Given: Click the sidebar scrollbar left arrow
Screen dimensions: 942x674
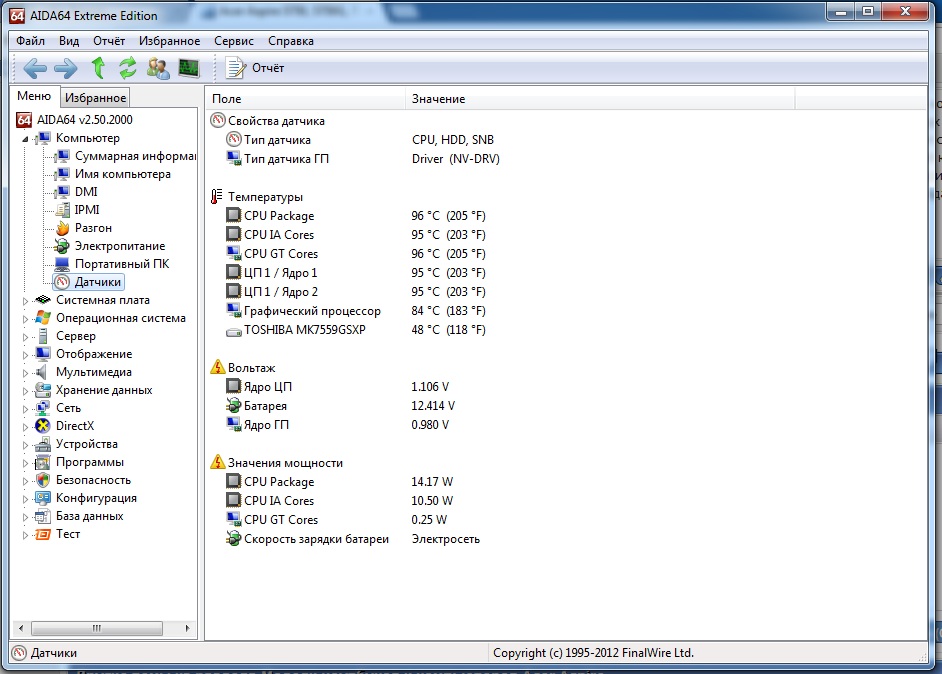Looking at the screenshot, I should coord(21,628).
